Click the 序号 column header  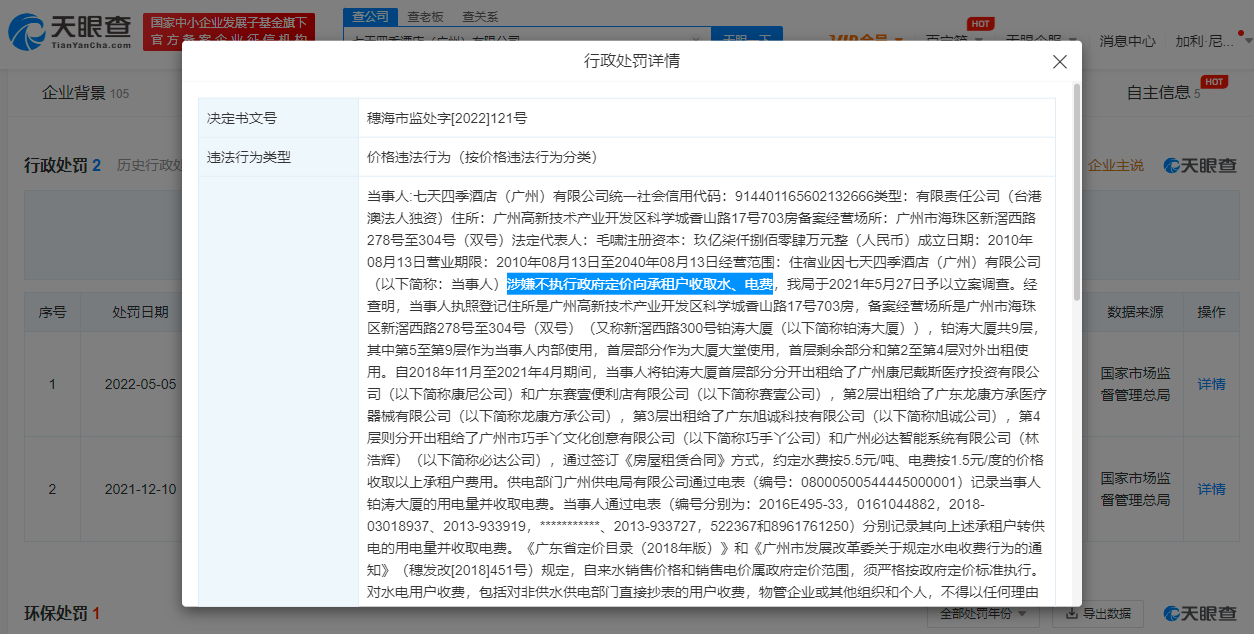coord(52,313)
